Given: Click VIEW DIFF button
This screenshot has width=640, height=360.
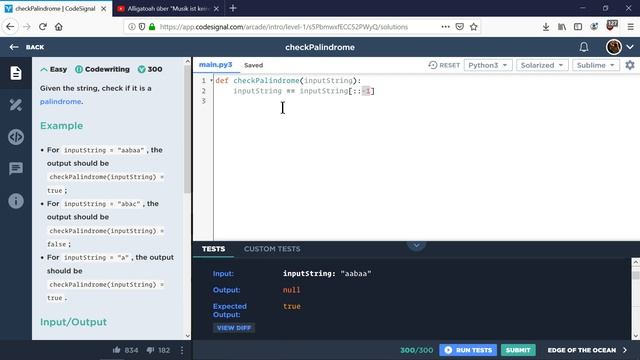Looking at the screenshot, I should (234, 328).
